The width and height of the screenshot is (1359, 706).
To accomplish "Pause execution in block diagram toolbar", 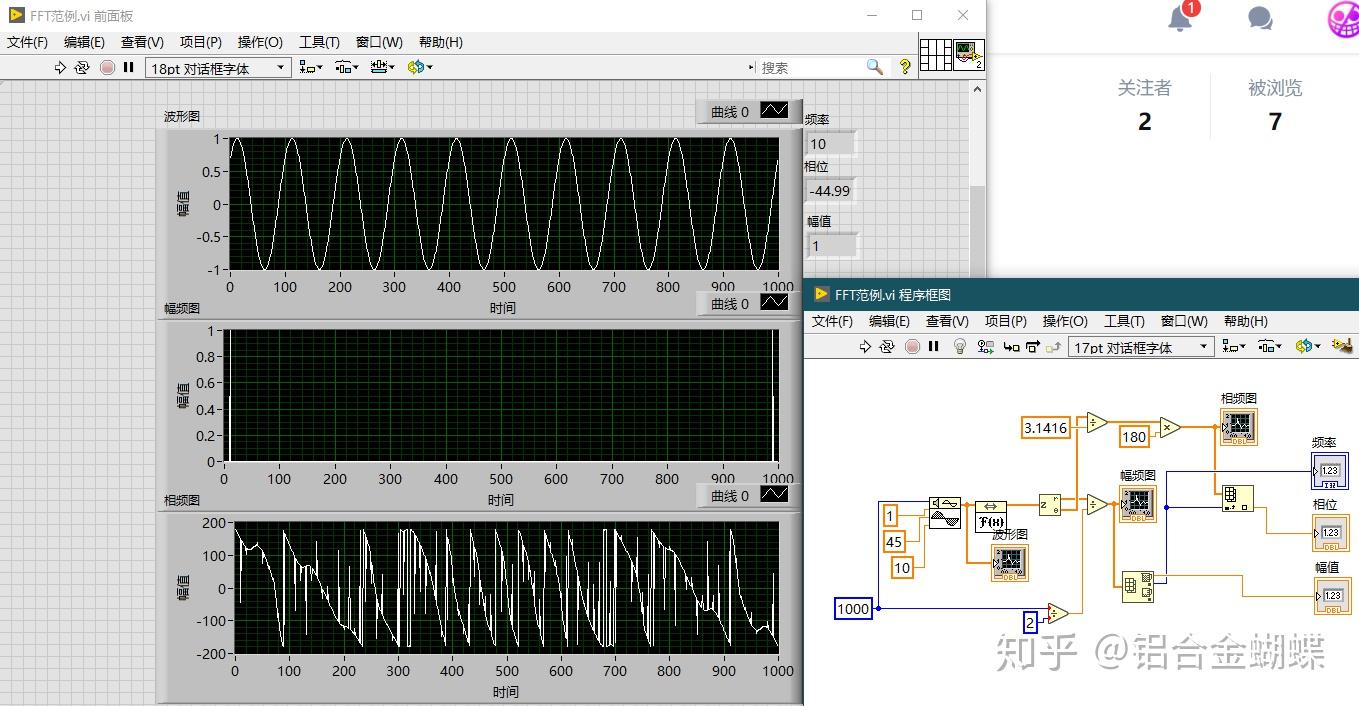I will pyautogui.click(x=934, y=346).
